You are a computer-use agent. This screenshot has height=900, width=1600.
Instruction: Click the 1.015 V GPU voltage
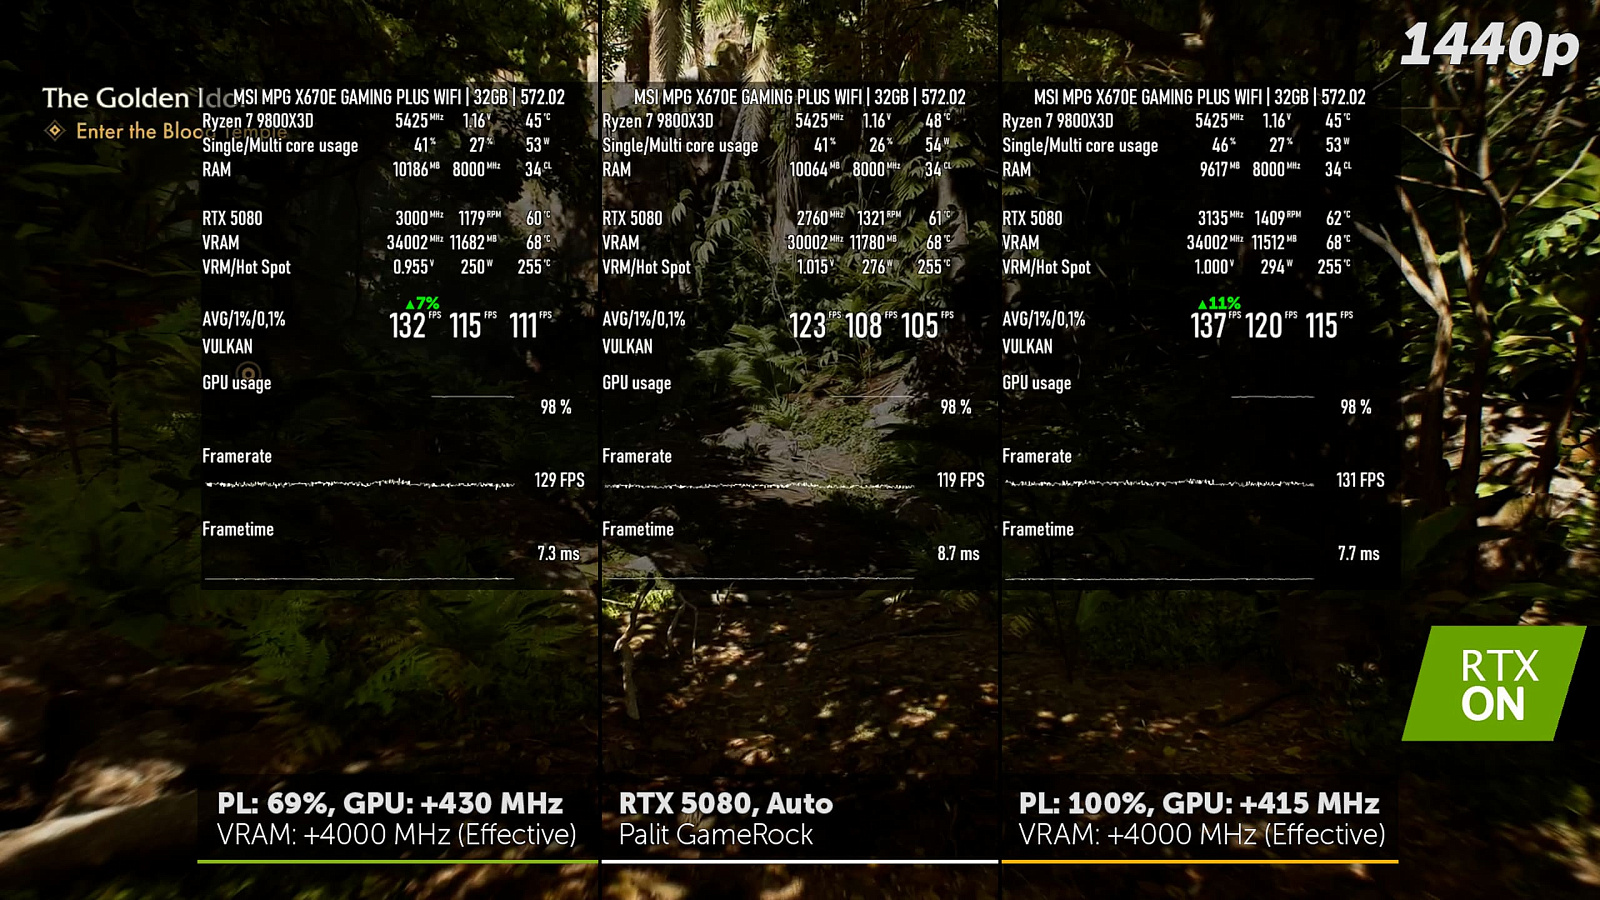pos(815,267)
